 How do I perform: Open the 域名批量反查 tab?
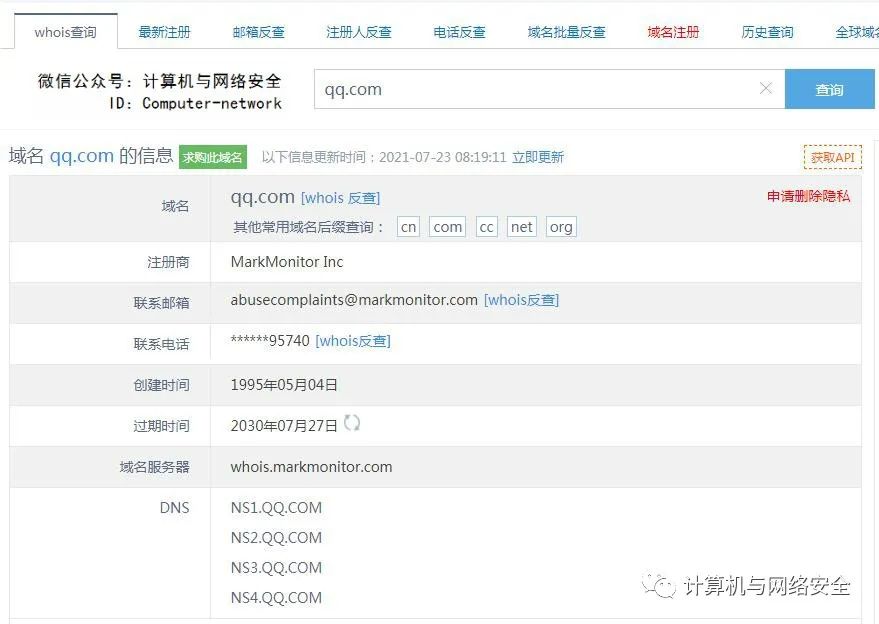566,32
